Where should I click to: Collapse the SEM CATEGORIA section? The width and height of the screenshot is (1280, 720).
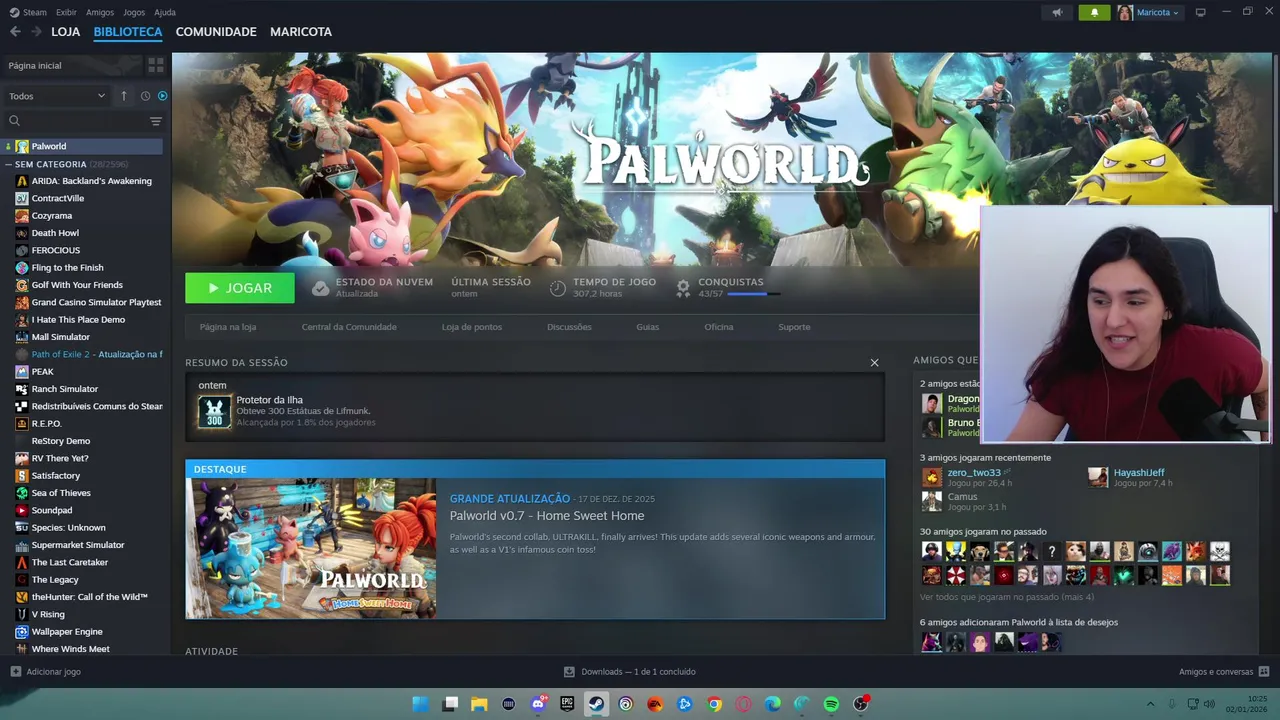point(9,164)
